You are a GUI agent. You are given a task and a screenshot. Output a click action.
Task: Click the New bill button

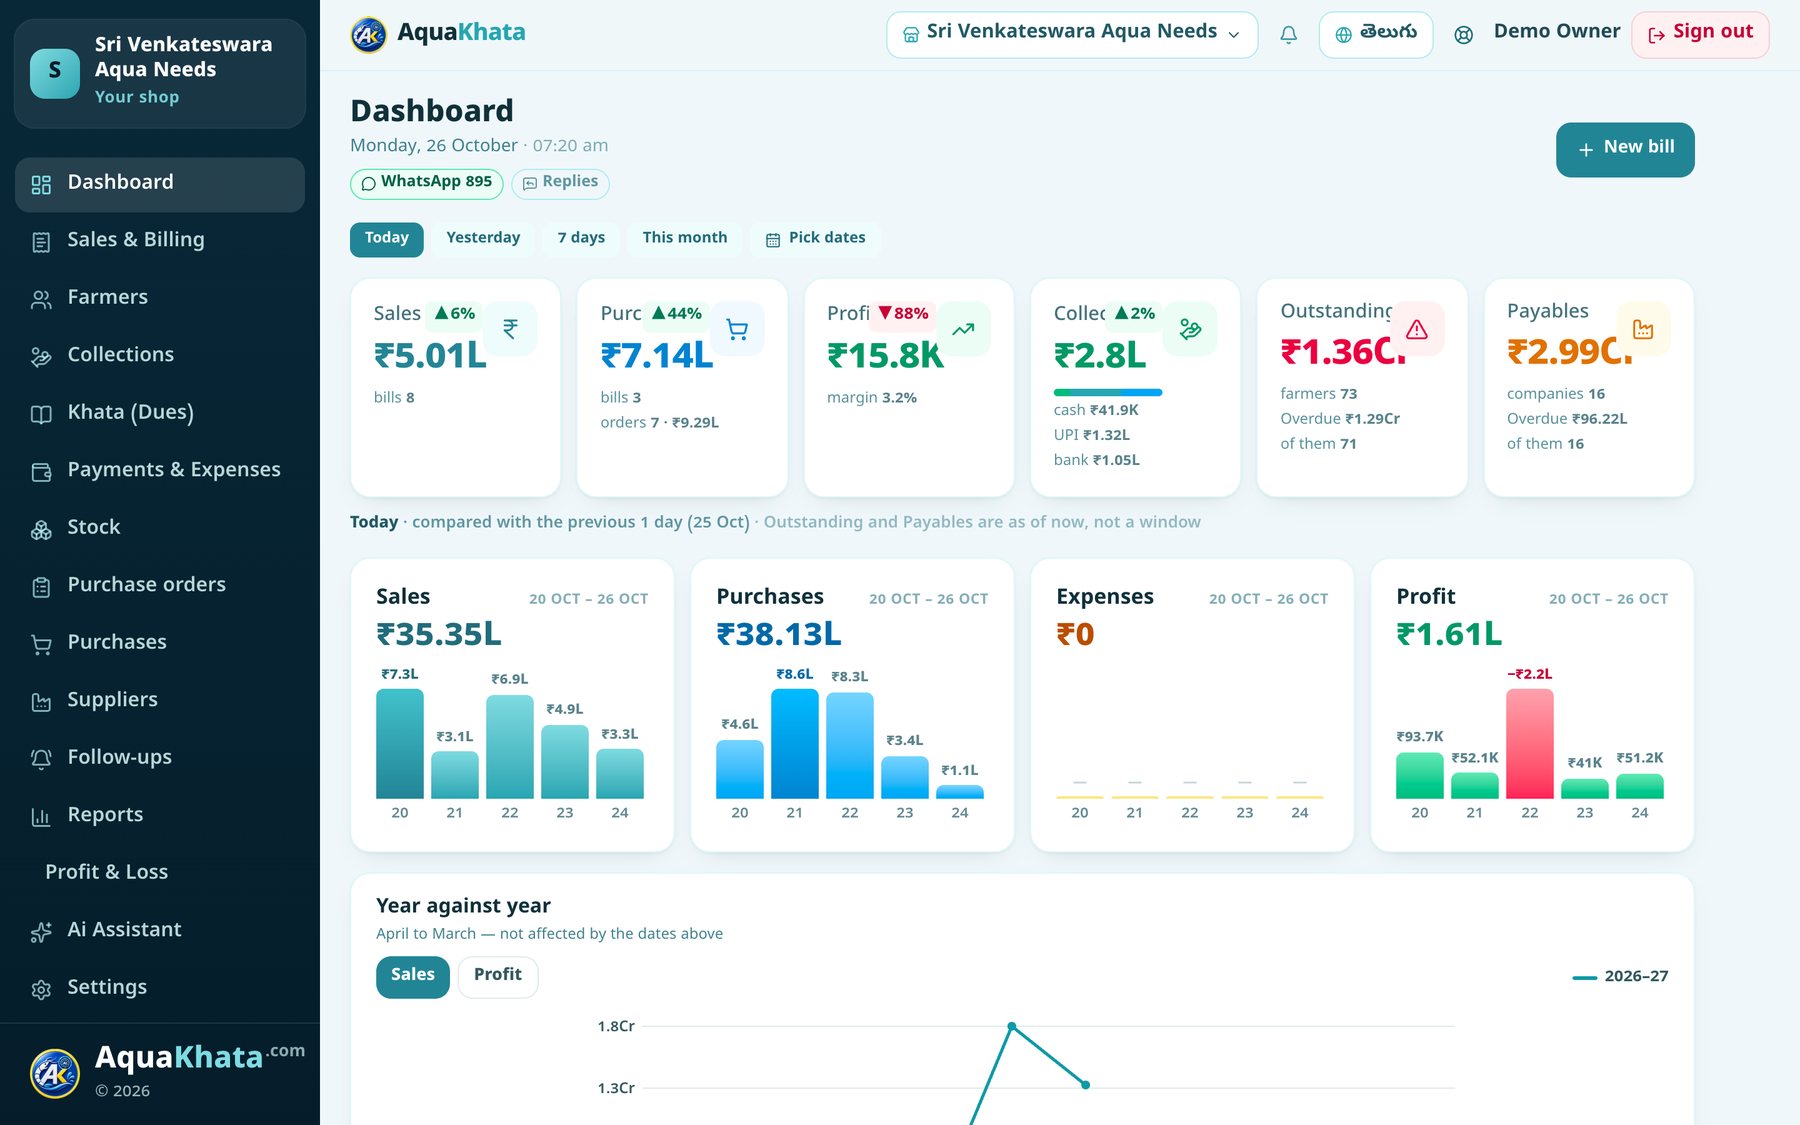[1625, 149]
